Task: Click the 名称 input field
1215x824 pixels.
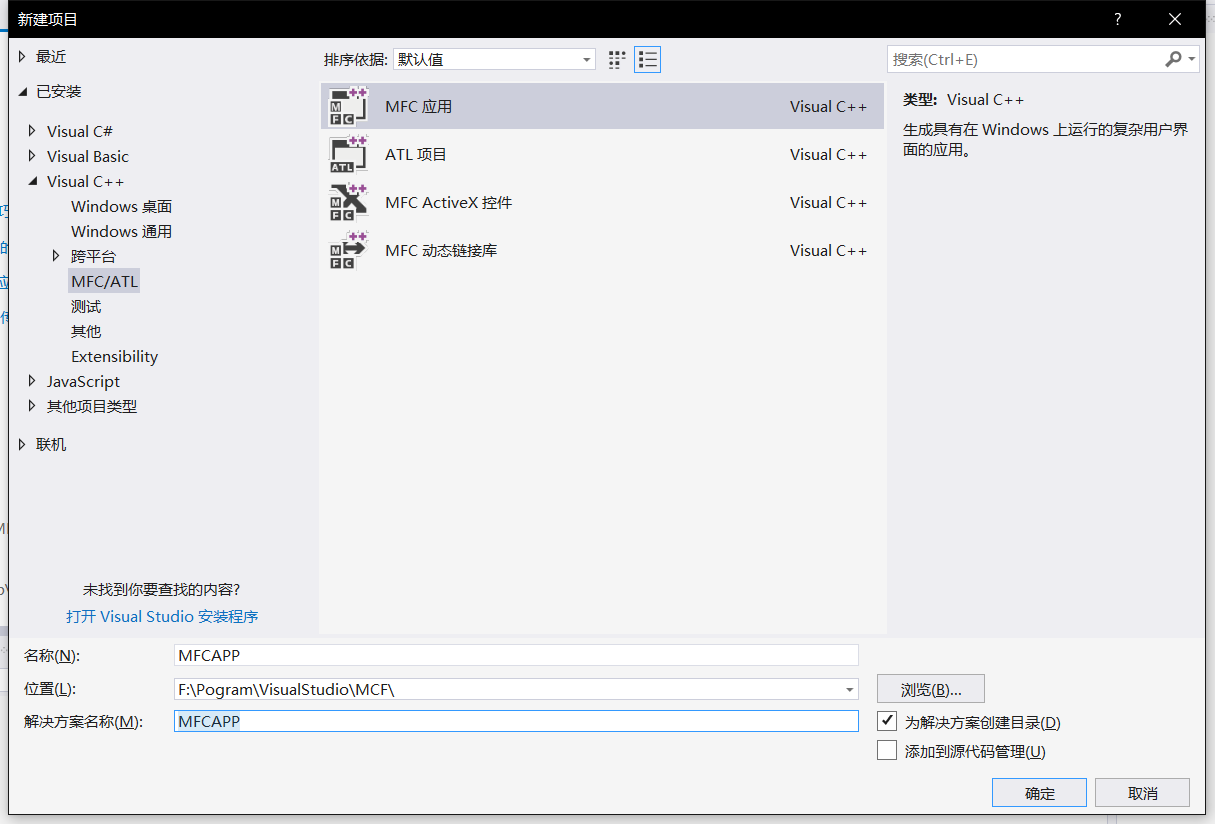Action: 516,655
